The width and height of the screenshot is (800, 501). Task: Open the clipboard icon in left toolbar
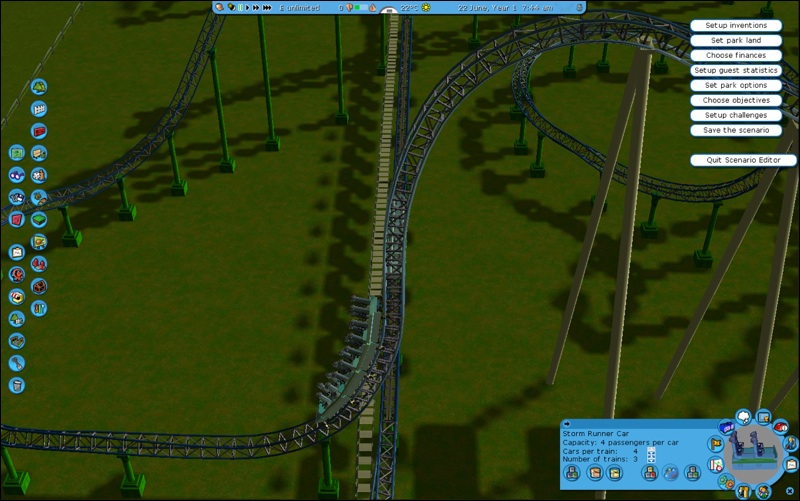coord(17,252)
